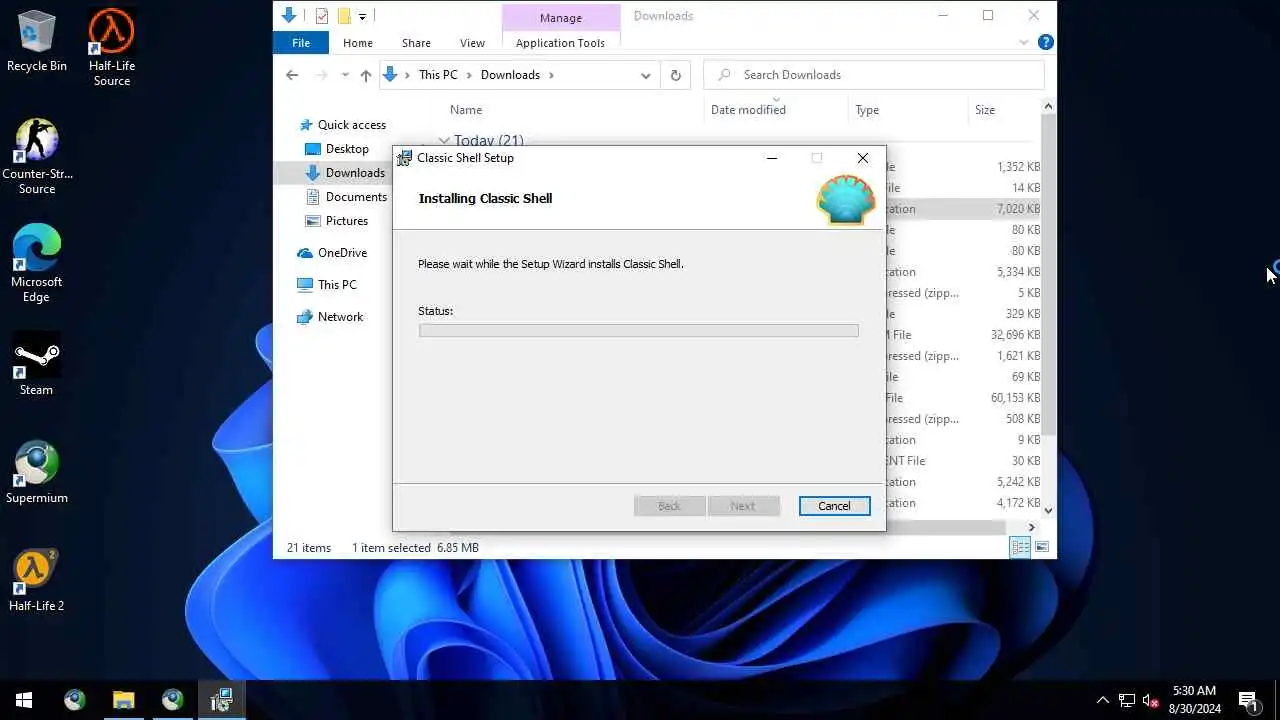
Task: Switch to details view in Explorer
Action: (x=1020, y=547)
